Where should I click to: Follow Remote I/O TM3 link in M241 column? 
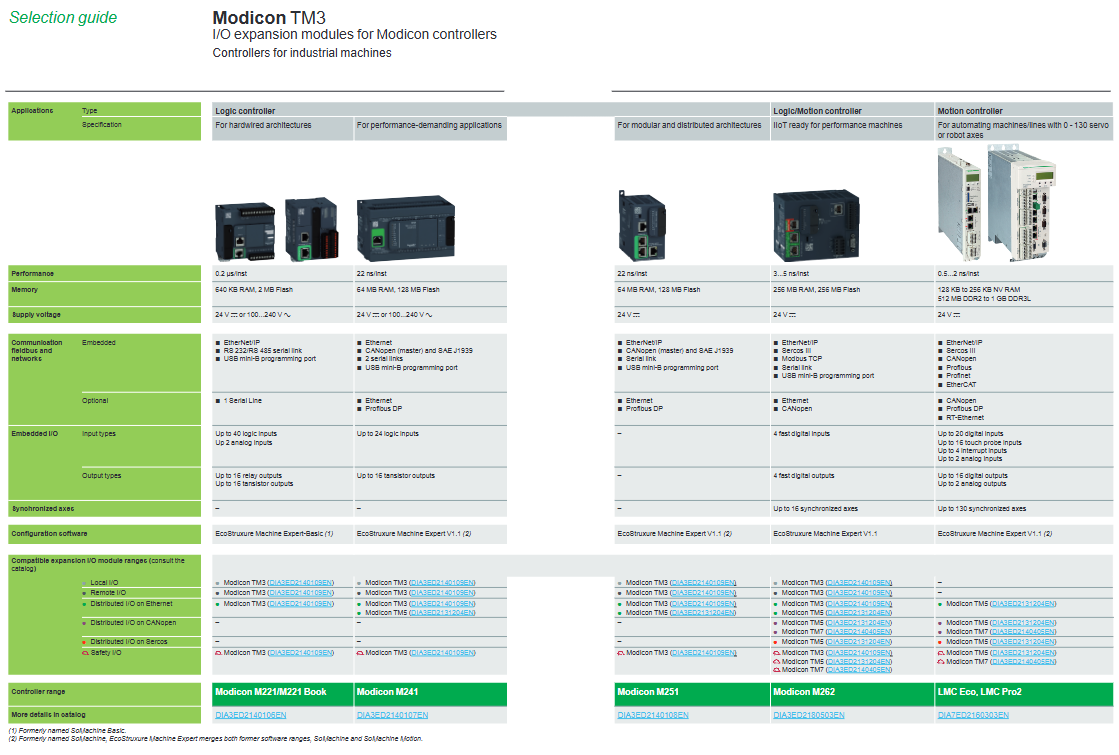click(442, 593)
